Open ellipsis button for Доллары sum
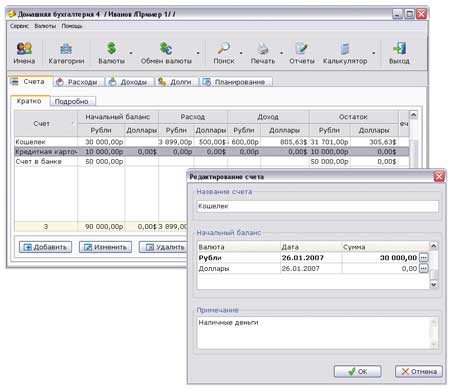 423,268
